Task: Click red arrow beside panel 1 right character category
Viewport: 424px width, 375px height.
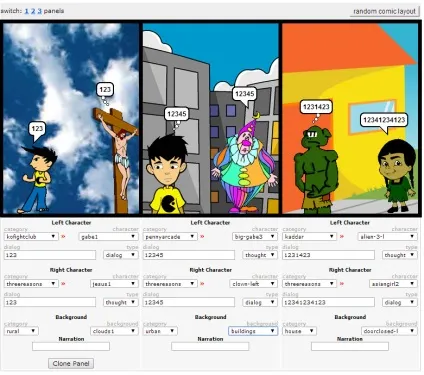Action: click(63, 284)
